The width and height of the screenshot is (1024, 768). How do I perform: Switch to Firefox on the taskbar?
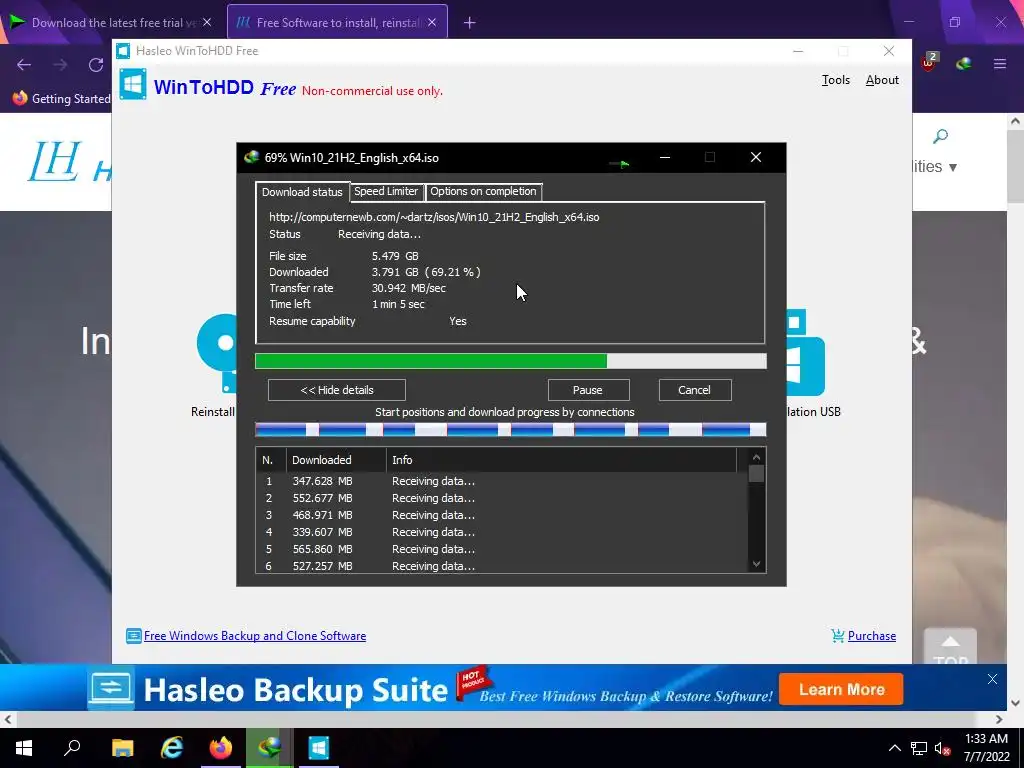pos(221,748)
